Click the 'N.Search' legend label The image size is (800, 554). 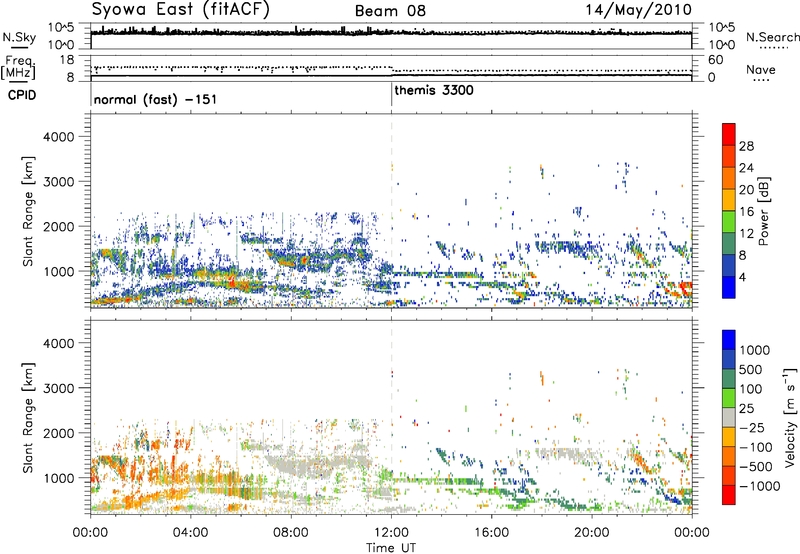pos(772,37)
